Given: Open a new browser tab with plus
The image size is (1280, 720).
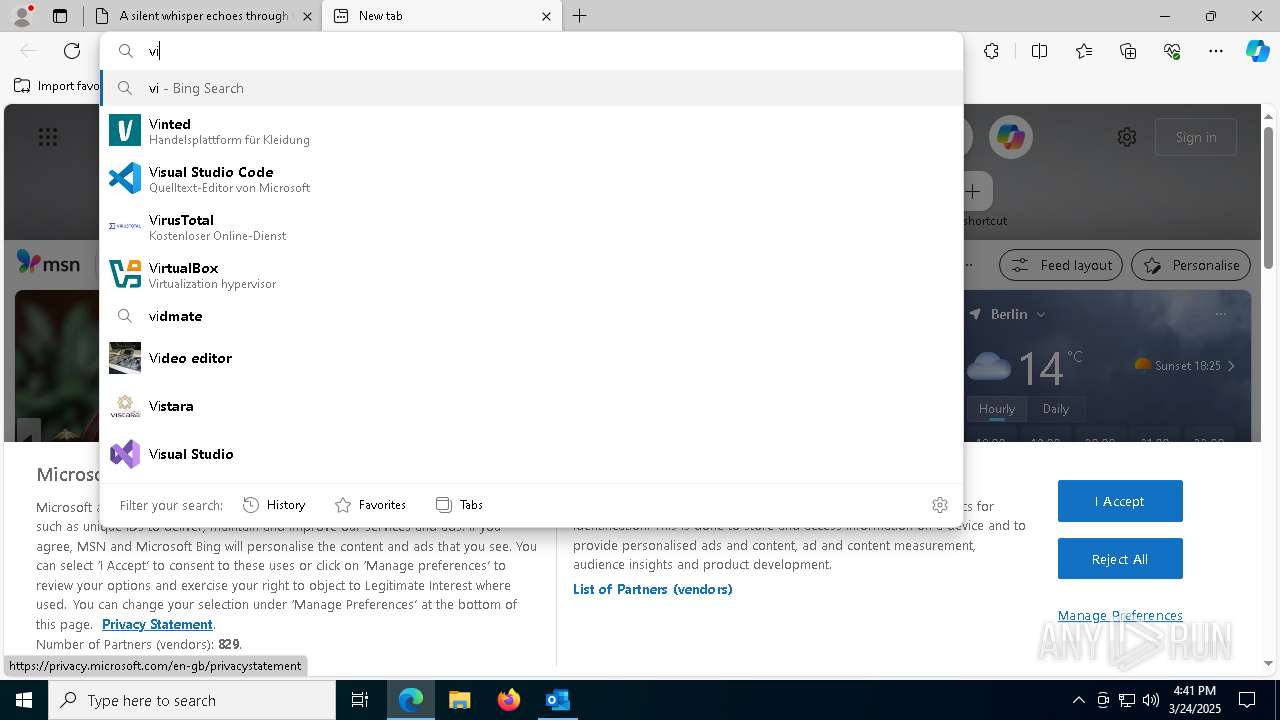Looking at the screenshot, I should tap(580, 16).
